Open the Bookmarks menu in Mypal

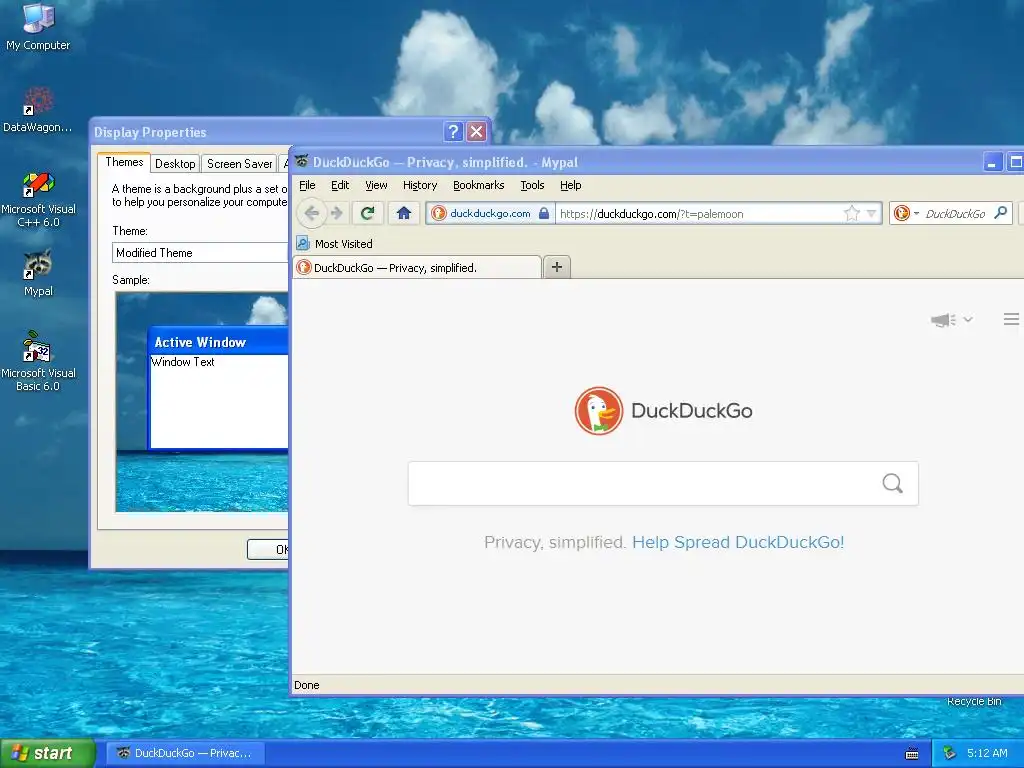(479, 185)
